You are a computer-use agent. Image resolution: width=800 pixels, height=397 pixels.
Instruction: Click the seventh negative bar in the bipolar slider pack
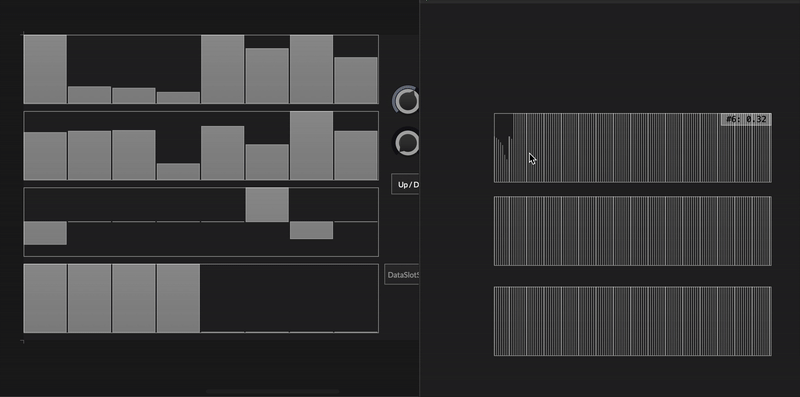point(311,230)
